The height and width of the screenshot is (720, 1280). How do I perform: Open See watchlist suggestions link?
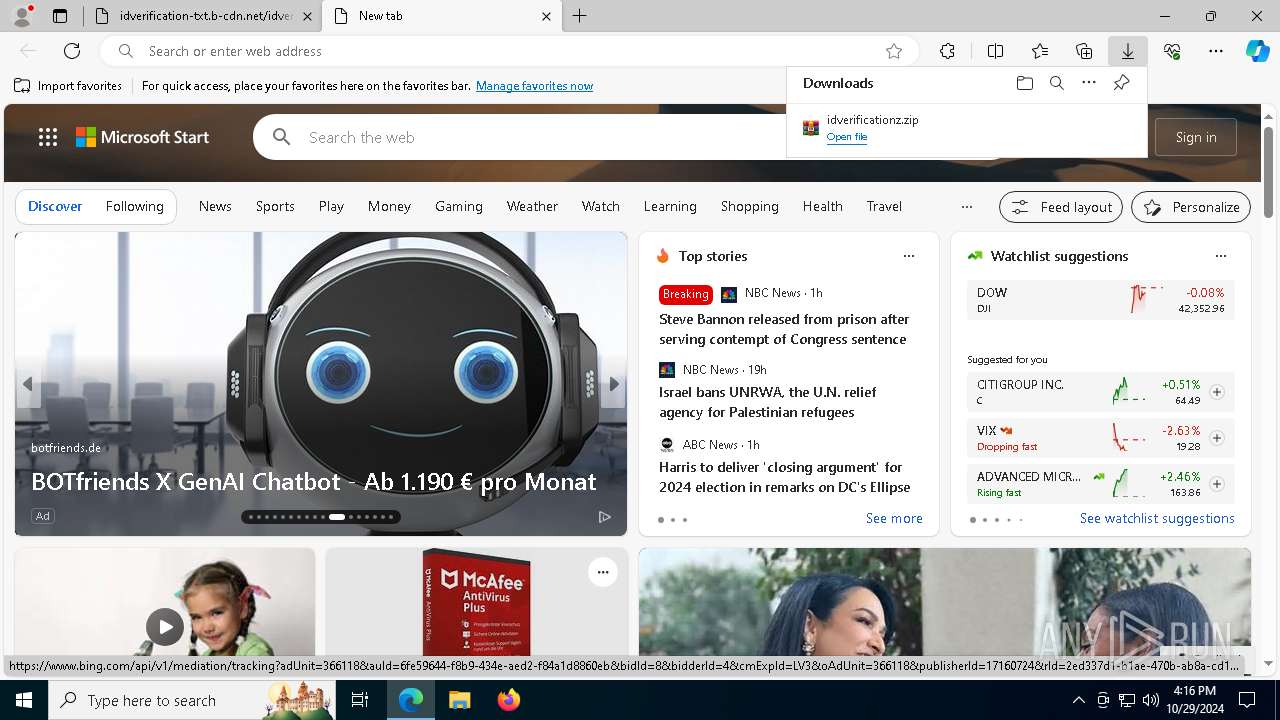[1157, 518]
